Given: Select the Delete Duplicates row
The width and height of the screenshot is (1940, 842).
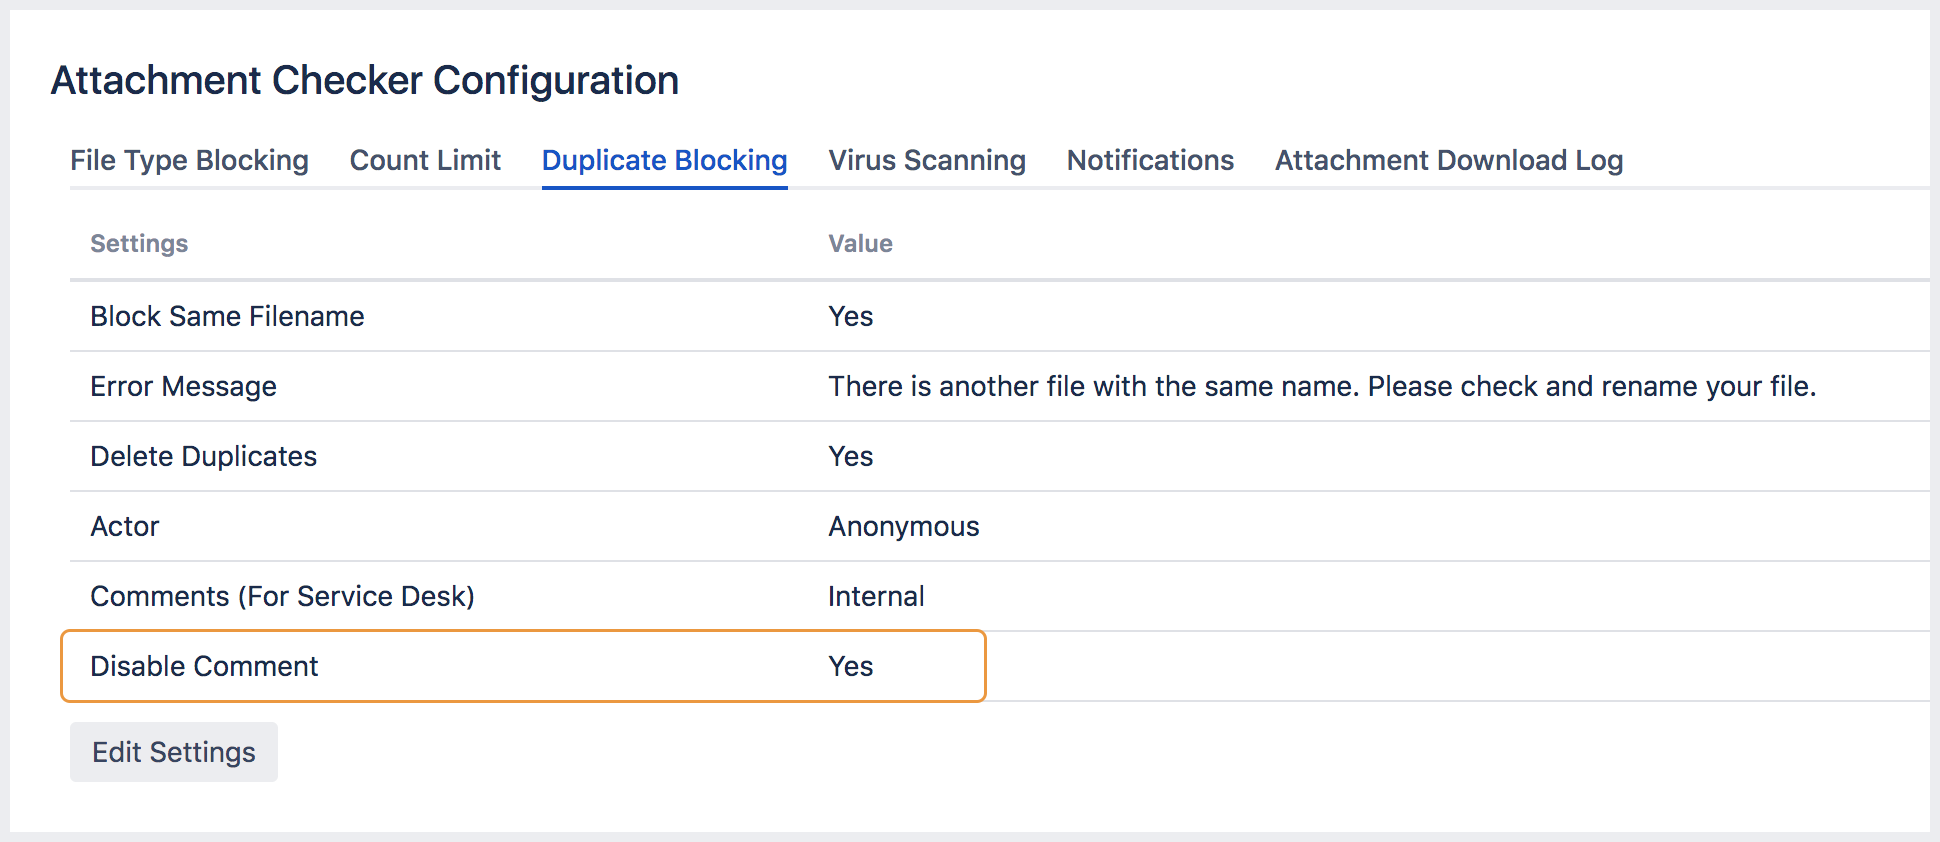Looking at the screenshot, I should tap(203, 456).
